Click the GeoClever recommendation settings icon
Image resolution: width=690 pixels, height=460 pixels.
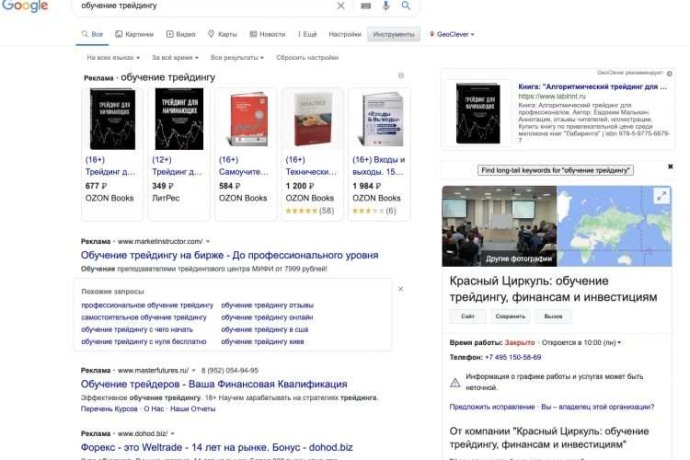[x=669, y=74]
